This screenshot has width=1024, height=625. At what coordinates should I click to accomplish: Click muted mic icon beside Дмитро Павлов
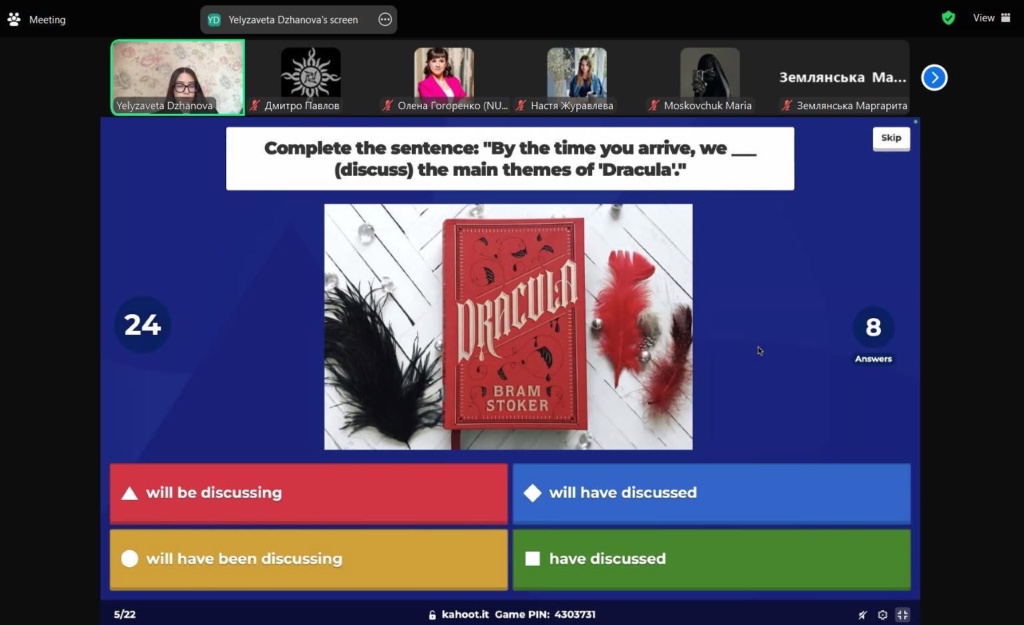pyautogui.click(x=255, y=105)
